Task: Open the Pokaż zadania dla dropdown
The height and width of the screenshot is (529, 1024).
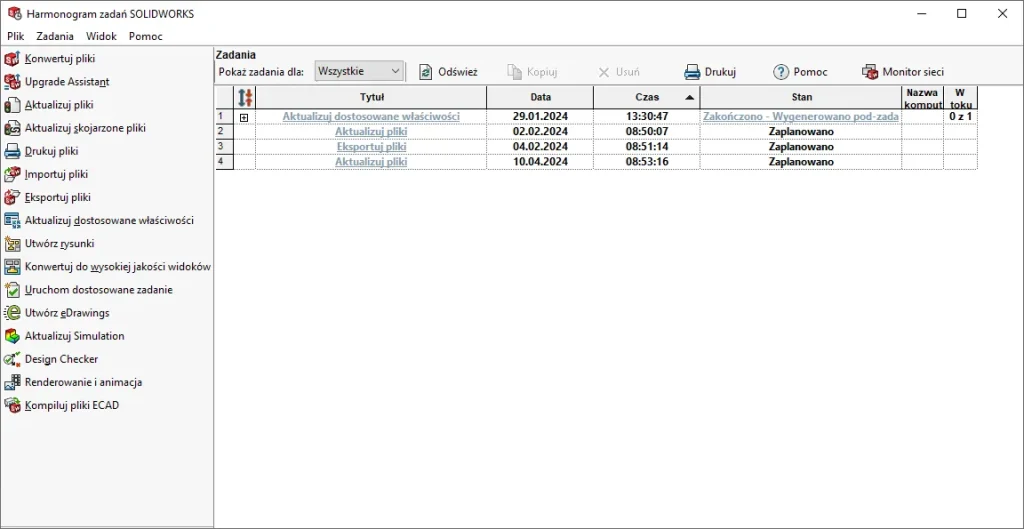Action: click(x=359, y=71)
